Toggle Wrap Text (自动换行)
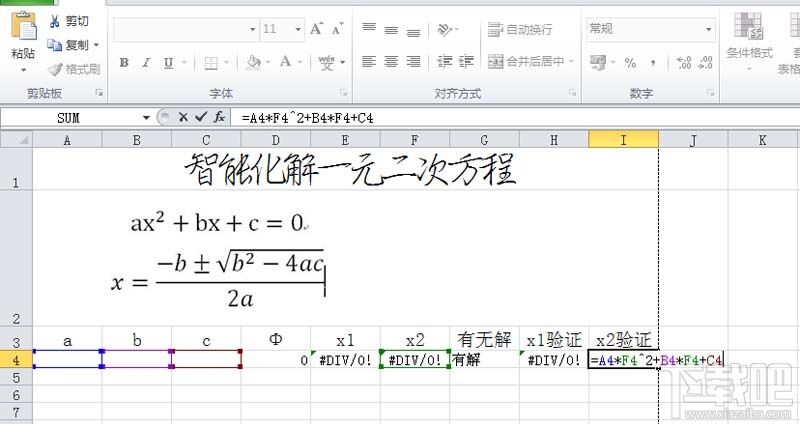This screenshot has width=800, height=424. point(520,30)
